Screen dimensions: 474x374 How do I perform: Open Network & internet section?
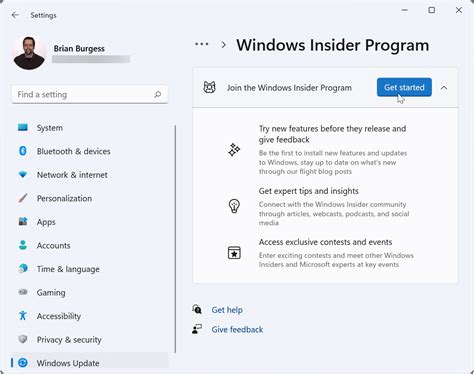click(x=90, y=175)
